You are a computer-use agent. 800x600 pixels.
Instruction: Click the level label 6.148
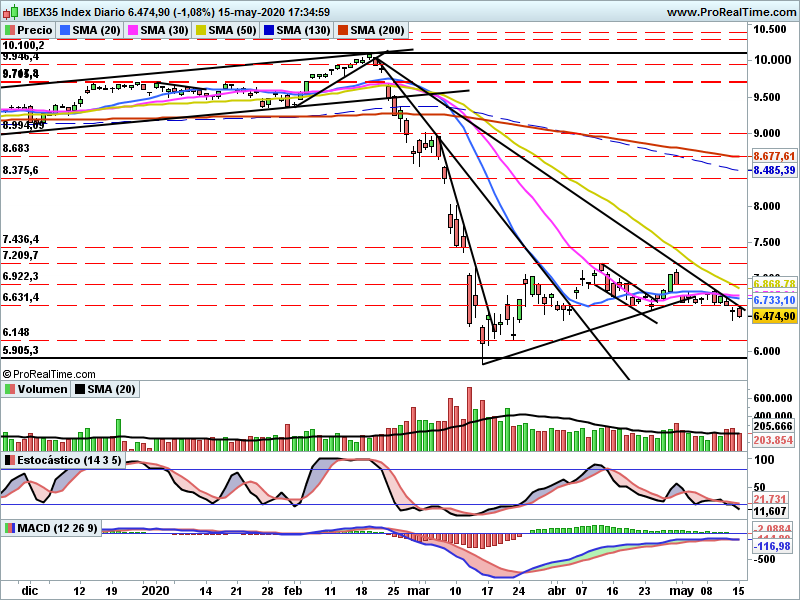pyautogui.click(x=16, y=333)
